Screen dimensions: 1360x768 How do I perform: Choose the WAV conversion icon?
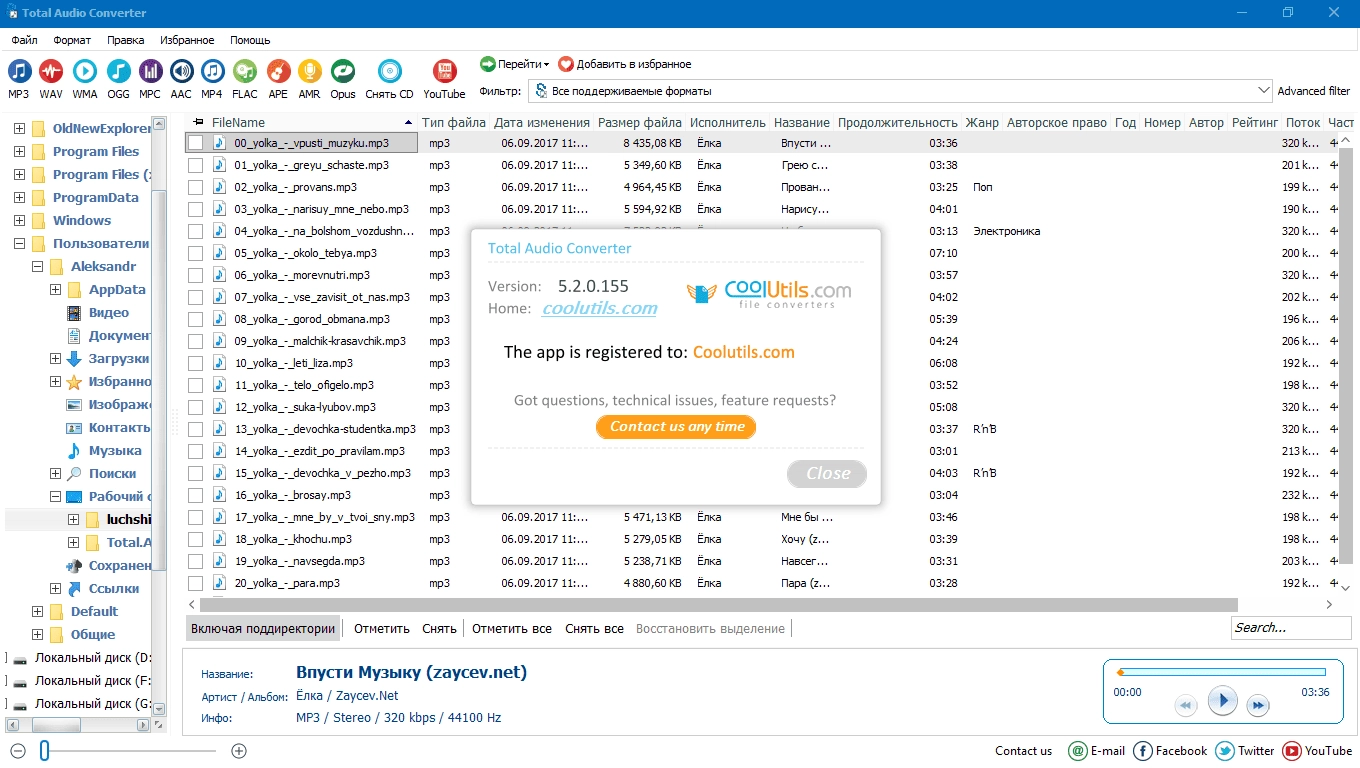tap(51, 71)
